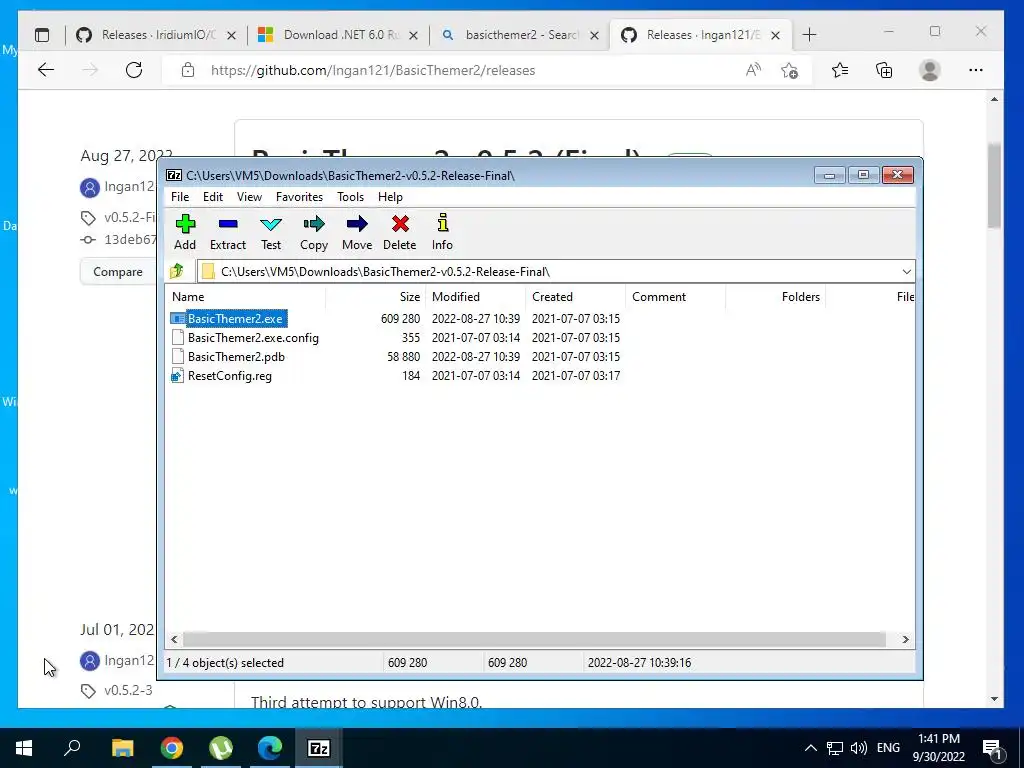The width and height of the screenshot is (1024, 768).
Task: Go up one folder level in 7-Zip
Action: [176, 271]
